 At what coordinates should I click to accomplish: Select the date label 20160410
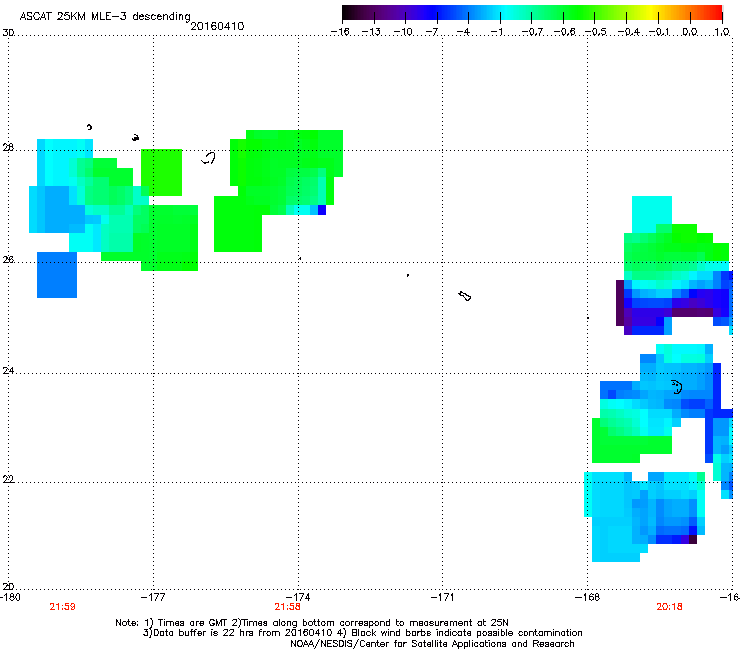click(217, 26)
